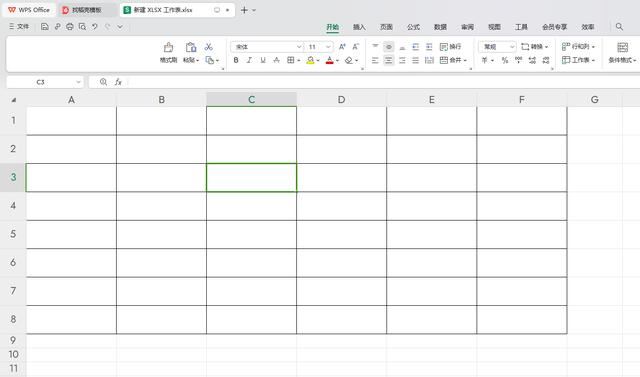Screen dimensions: 640x377
Task: Toggle bold formatting
Action: (236, 60)
